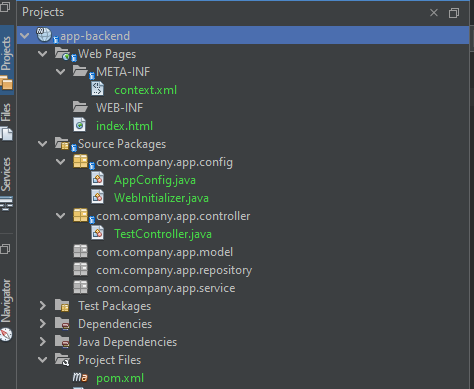Click the Web Pages folder icon
This screenshot has height=389, width=474.
(62, 53)
